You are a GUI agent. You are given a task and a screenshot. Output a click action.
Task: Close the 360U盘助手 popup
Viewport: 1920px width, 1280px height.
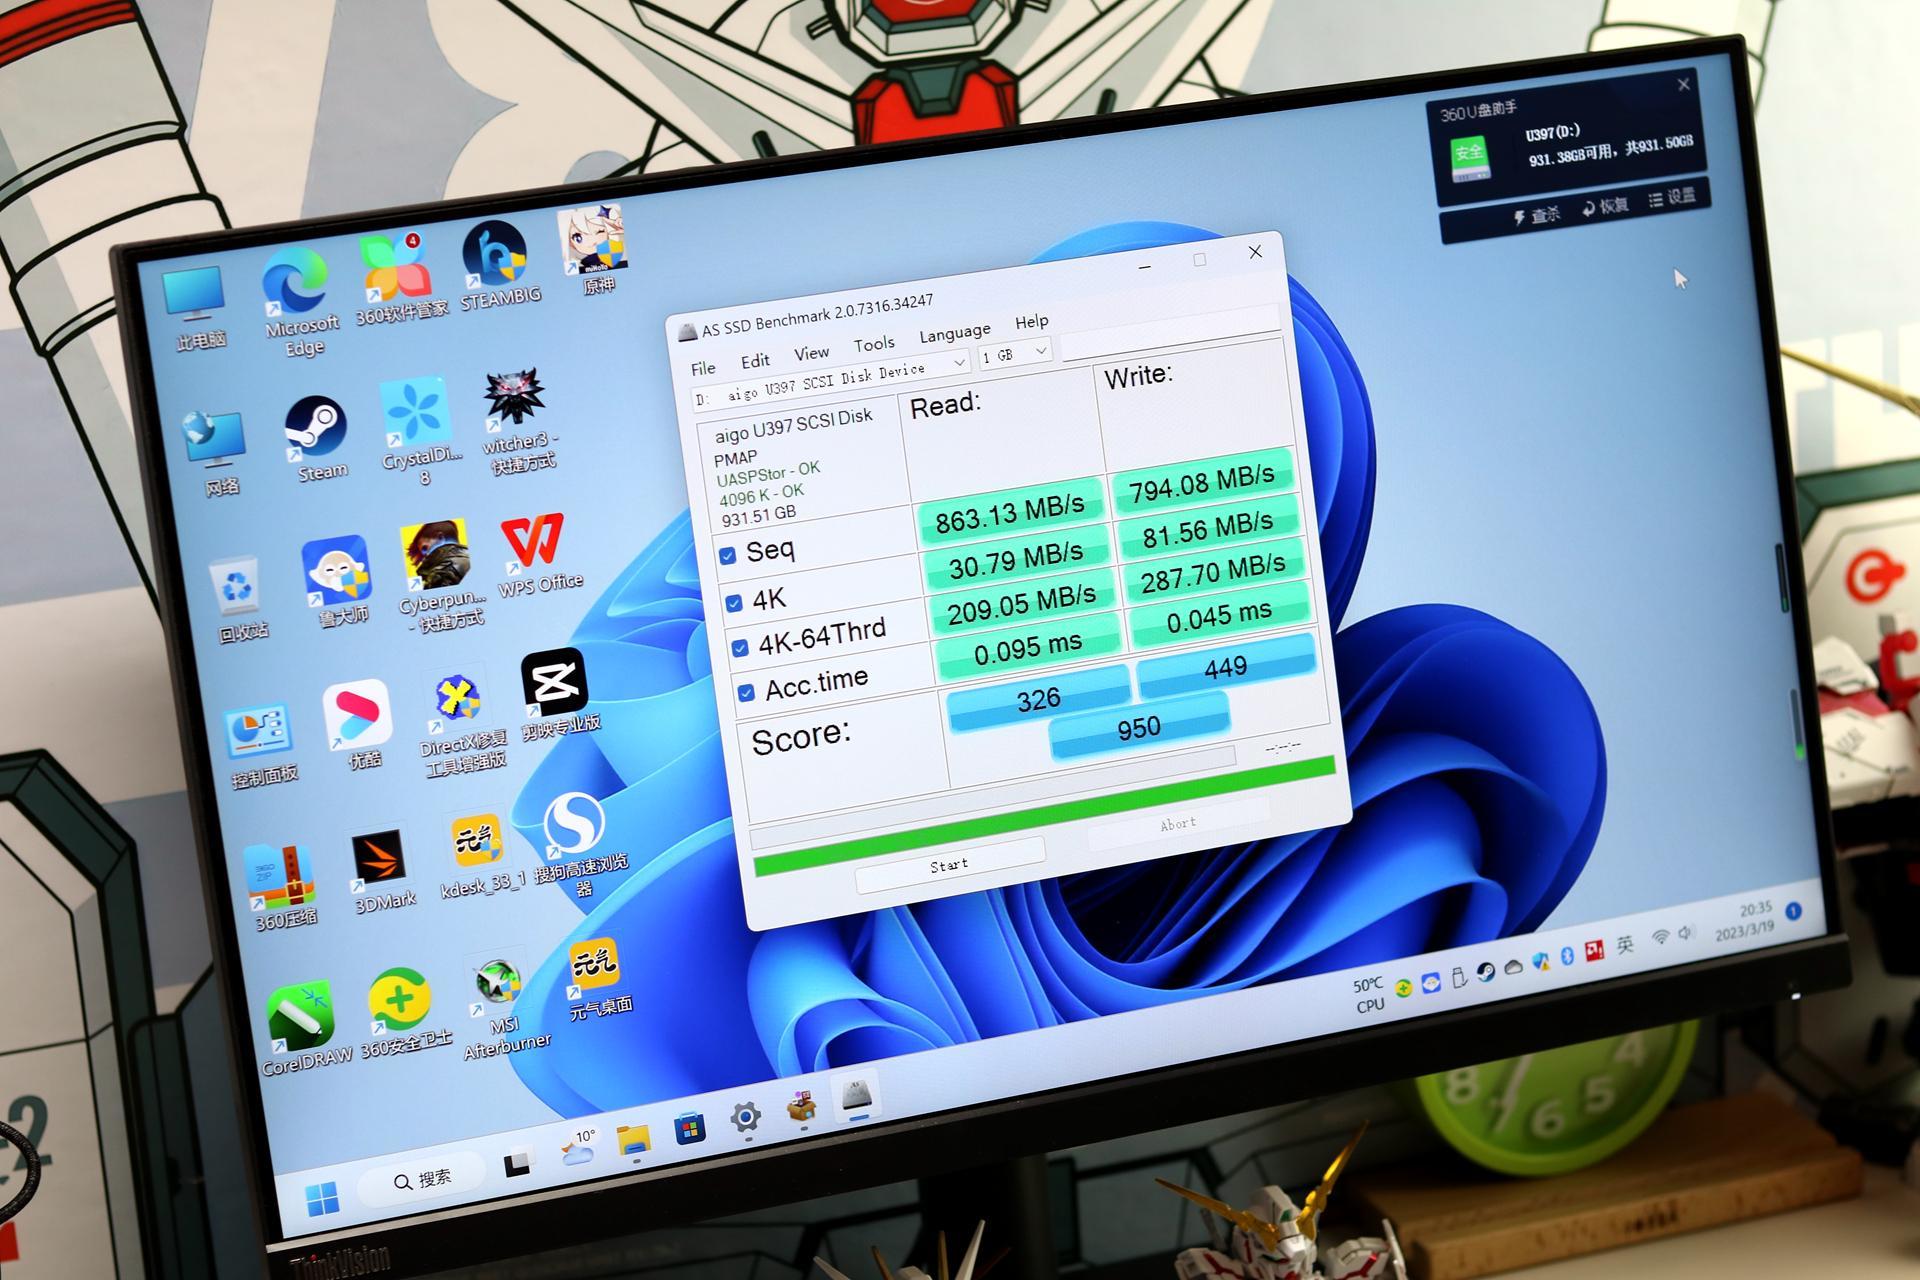1684,85
